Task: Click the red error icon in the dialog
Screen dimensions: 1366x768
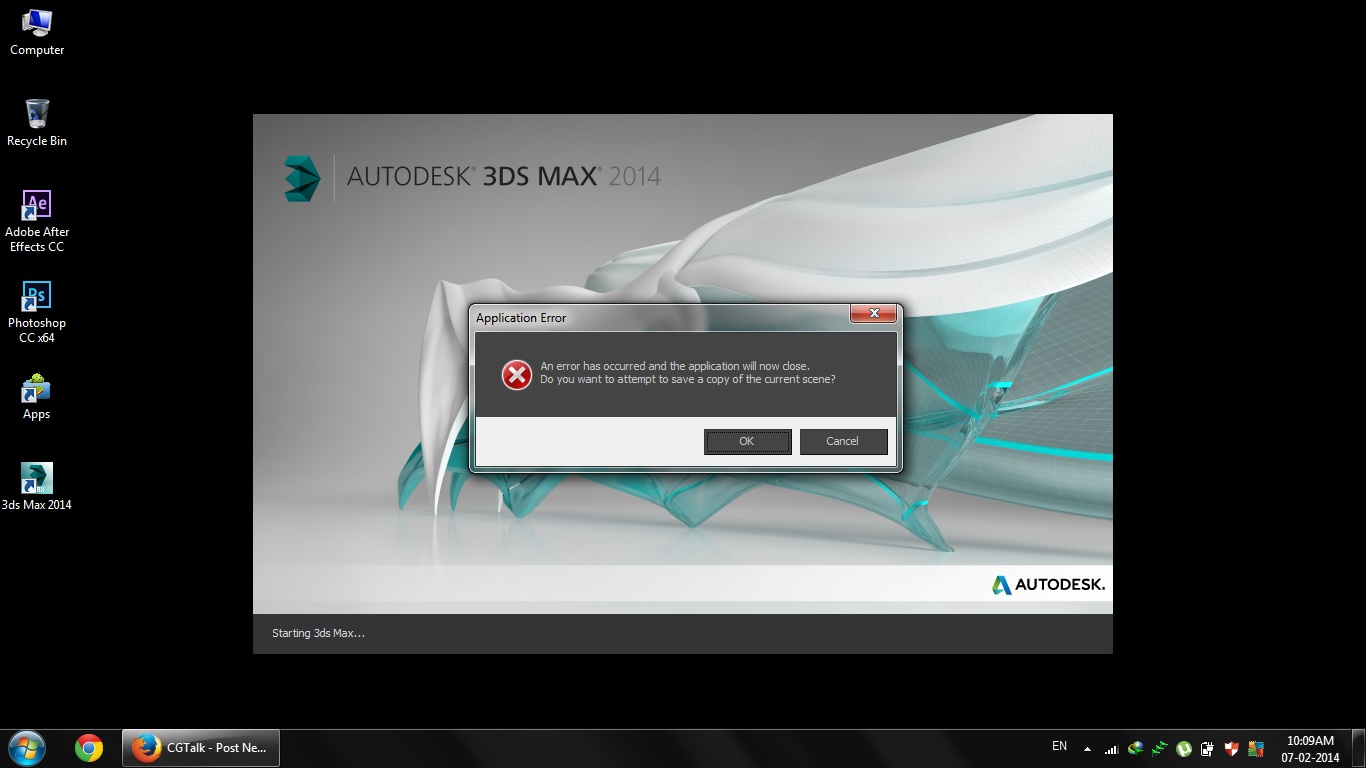Action: 516,374
